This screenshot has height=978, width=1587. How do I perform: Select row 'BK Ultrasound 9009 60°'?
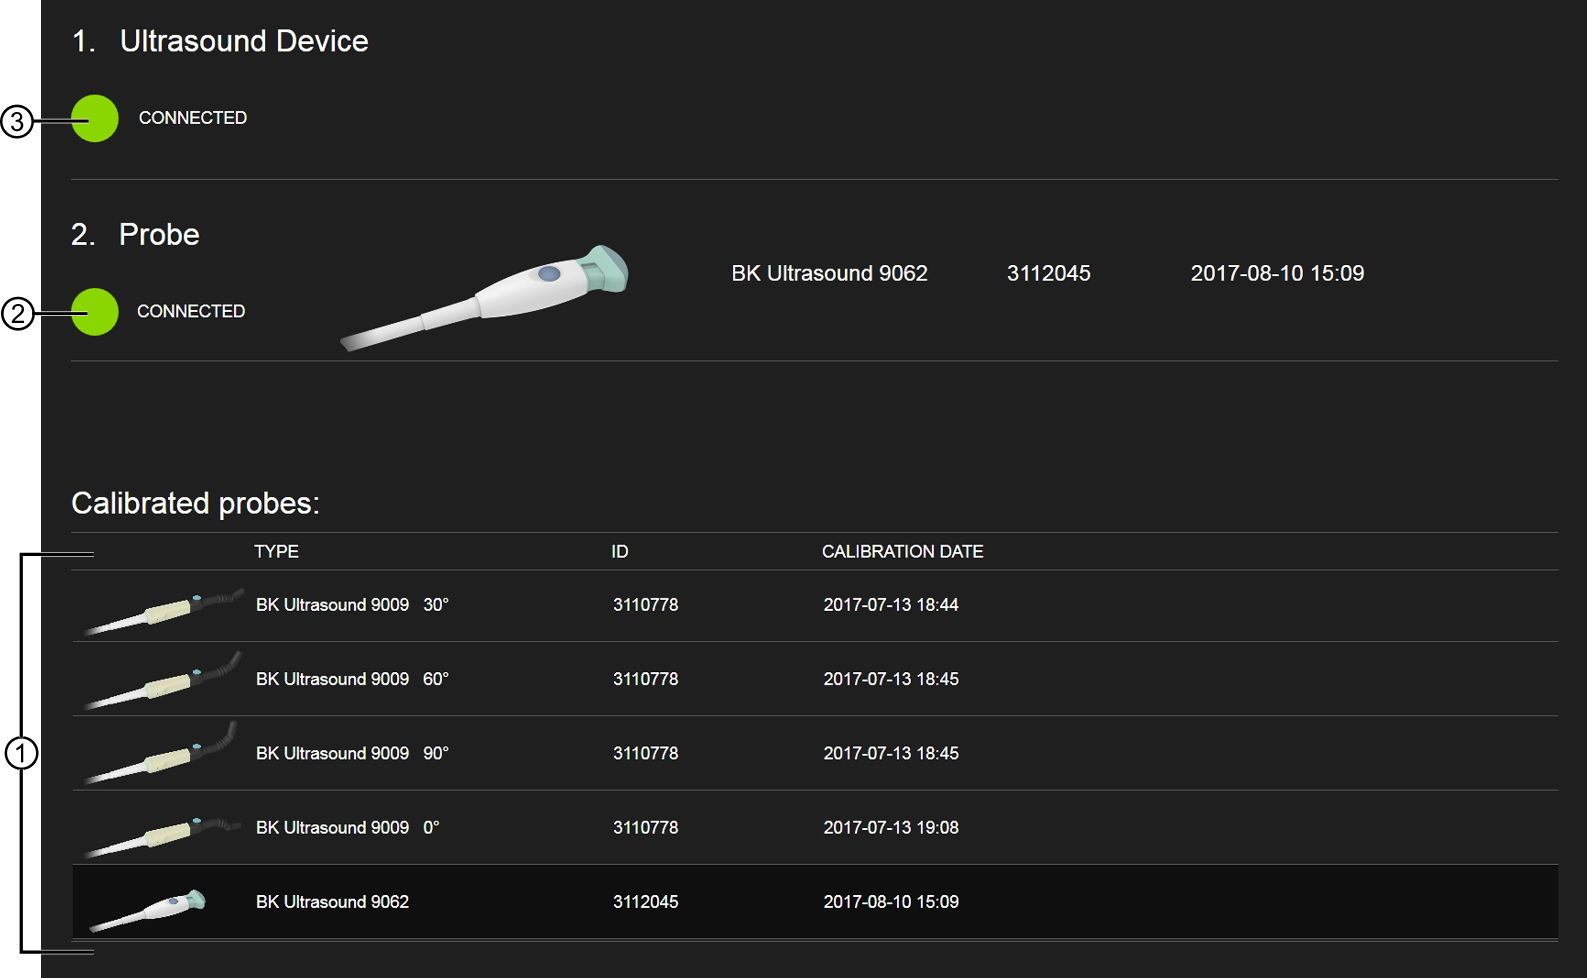click(815, 679)
